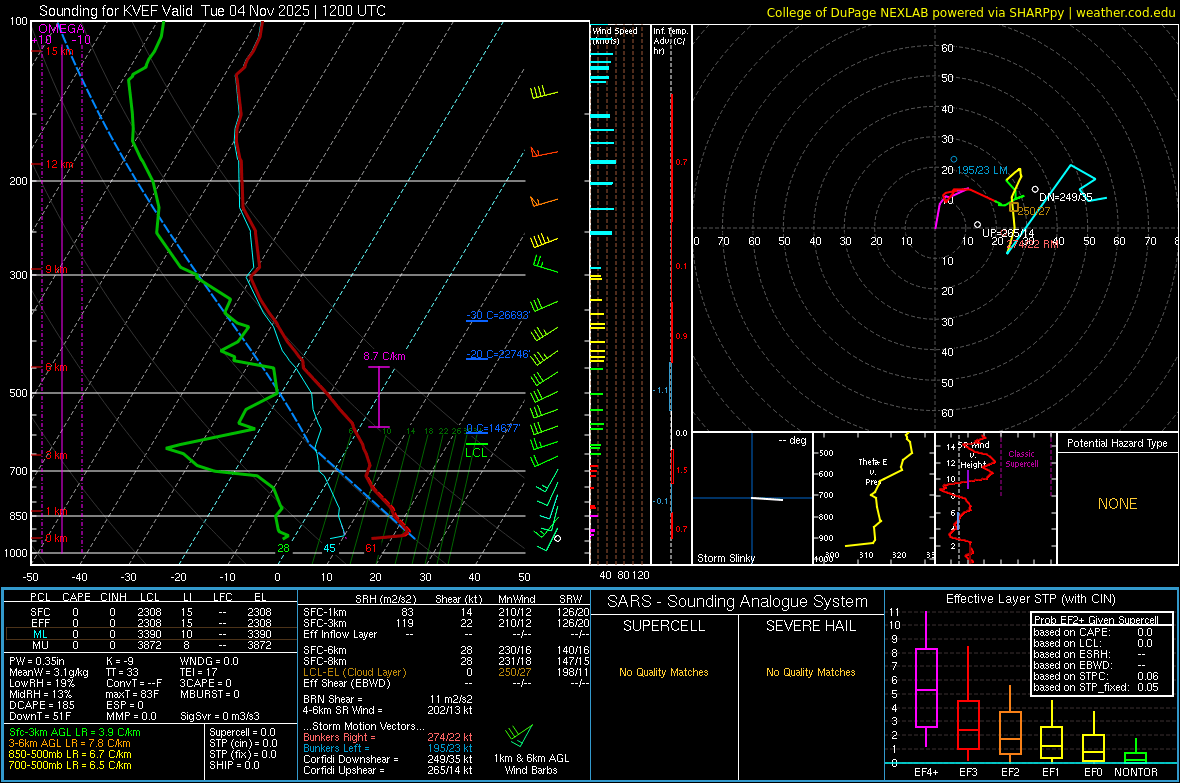
Task: Click the 'PW = 0.35in' value
Action: pyautogui.click(x=37, y=661)
